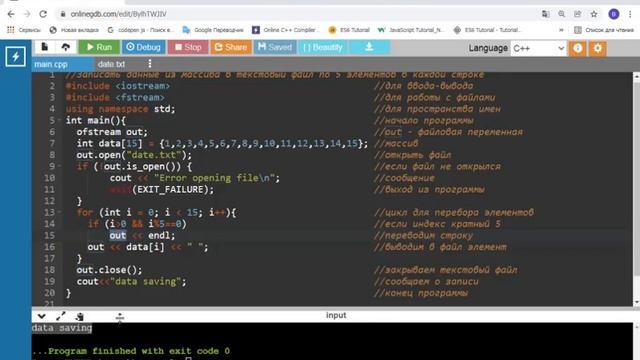
Task: Open the Сервисы apps shortcut
Action: click(x=24, y=30)
